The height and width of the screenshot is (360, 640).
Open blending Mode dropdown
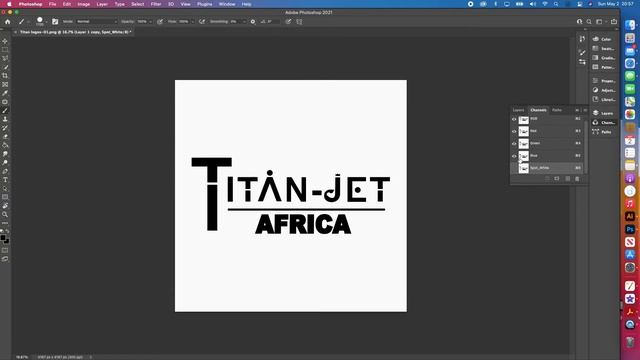tap(97, 22)
